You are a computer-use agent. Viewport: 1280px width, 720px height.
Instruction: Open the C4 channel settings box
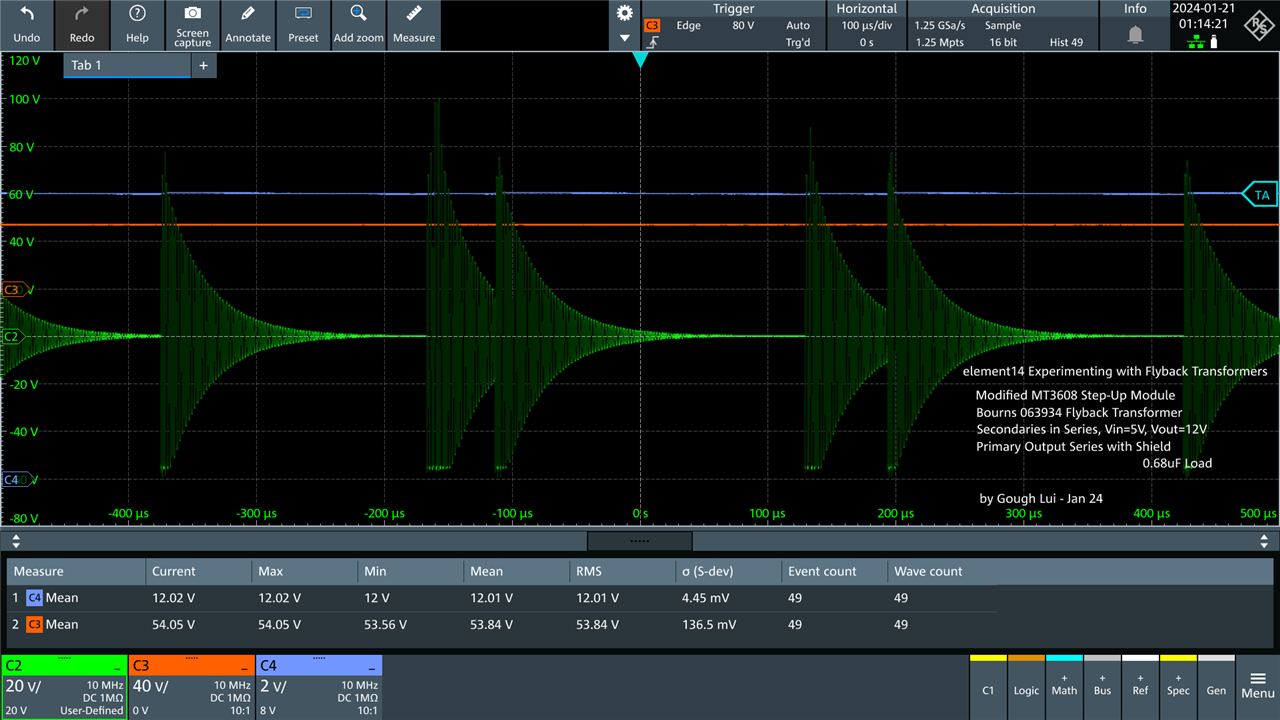pyautogui.click(x=319, y=687)
